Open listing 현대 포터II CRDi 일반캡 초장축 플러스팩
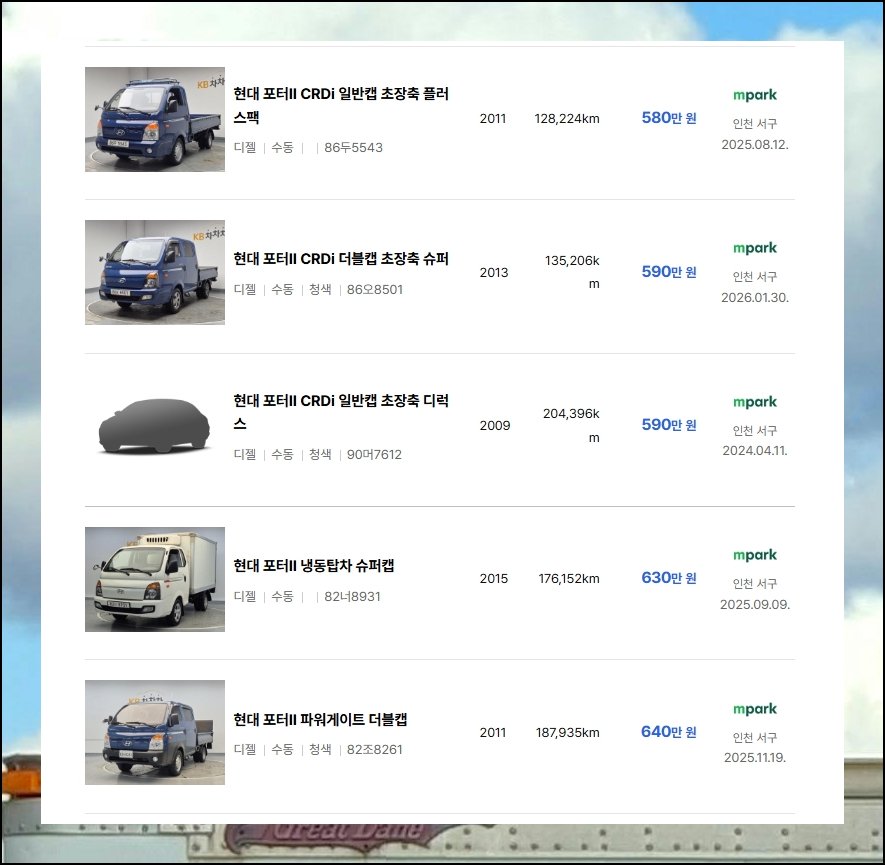The image size is (885, 865). pyautogui.click(x=341, y=105)
